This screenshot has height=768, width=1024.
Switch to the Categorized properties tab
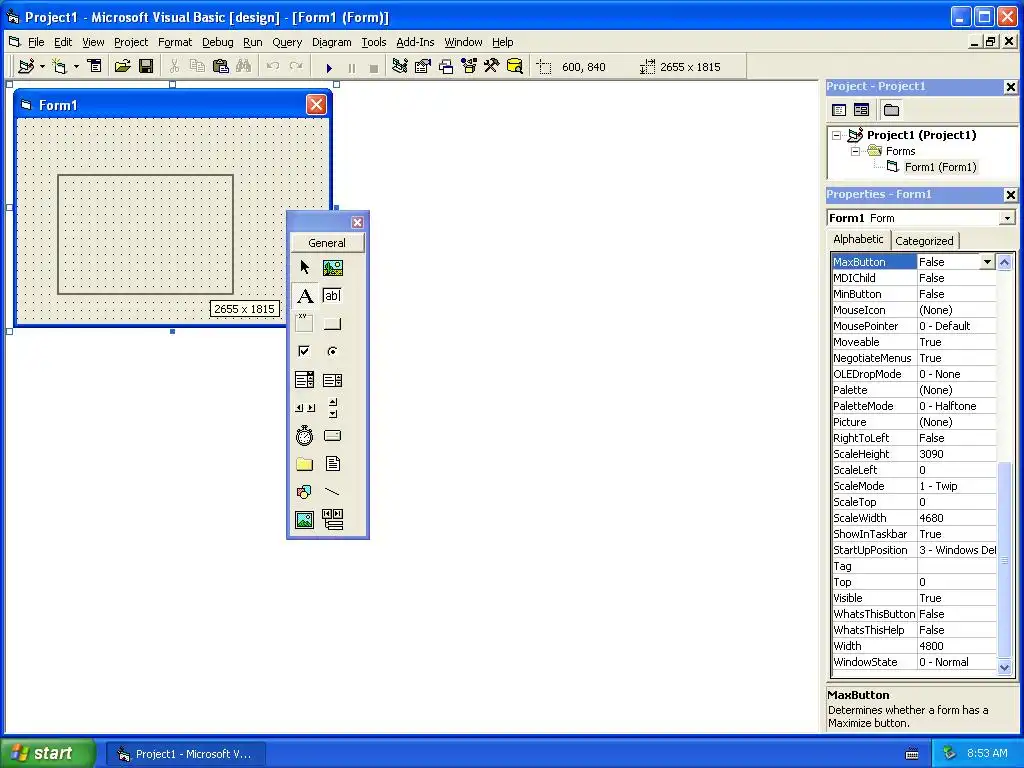pyautogui.click(x=924, y=241)
